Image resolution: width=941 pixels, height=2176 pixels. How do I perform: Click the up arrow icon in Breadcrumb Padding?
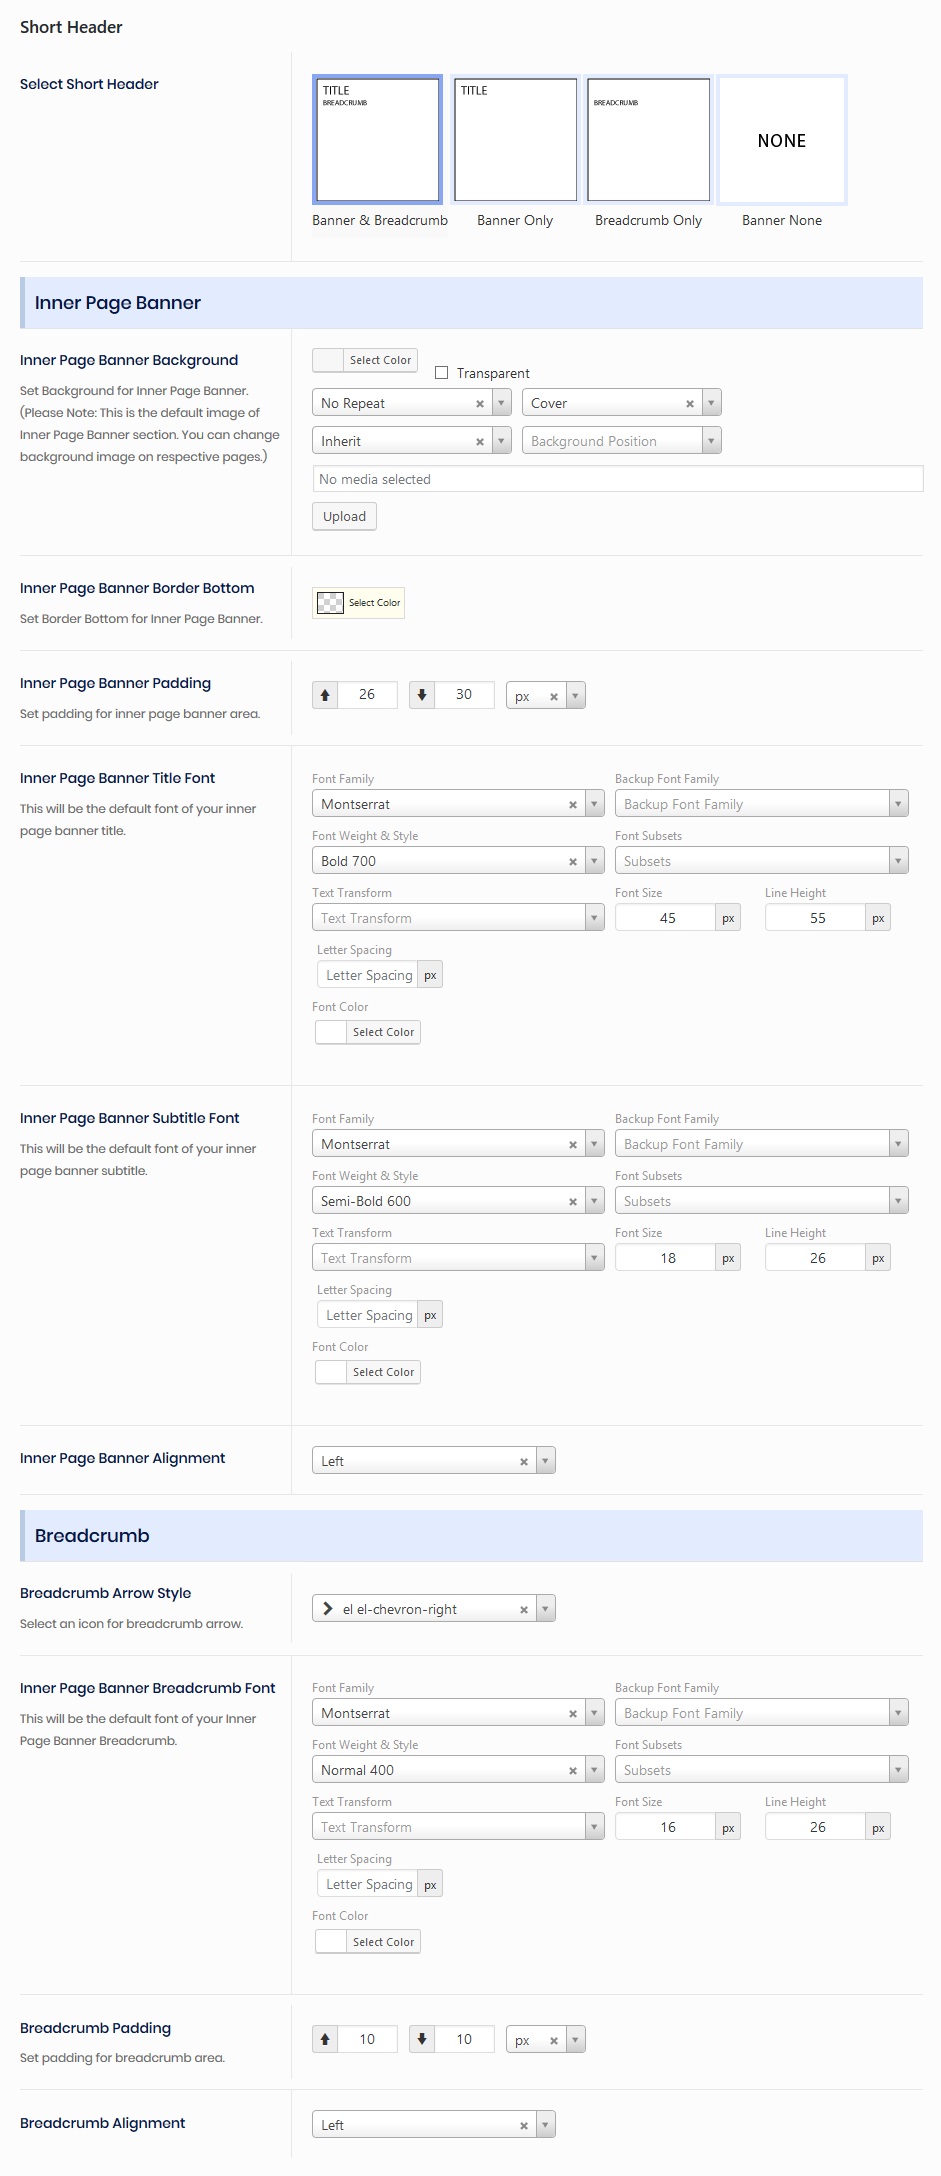325,2039
